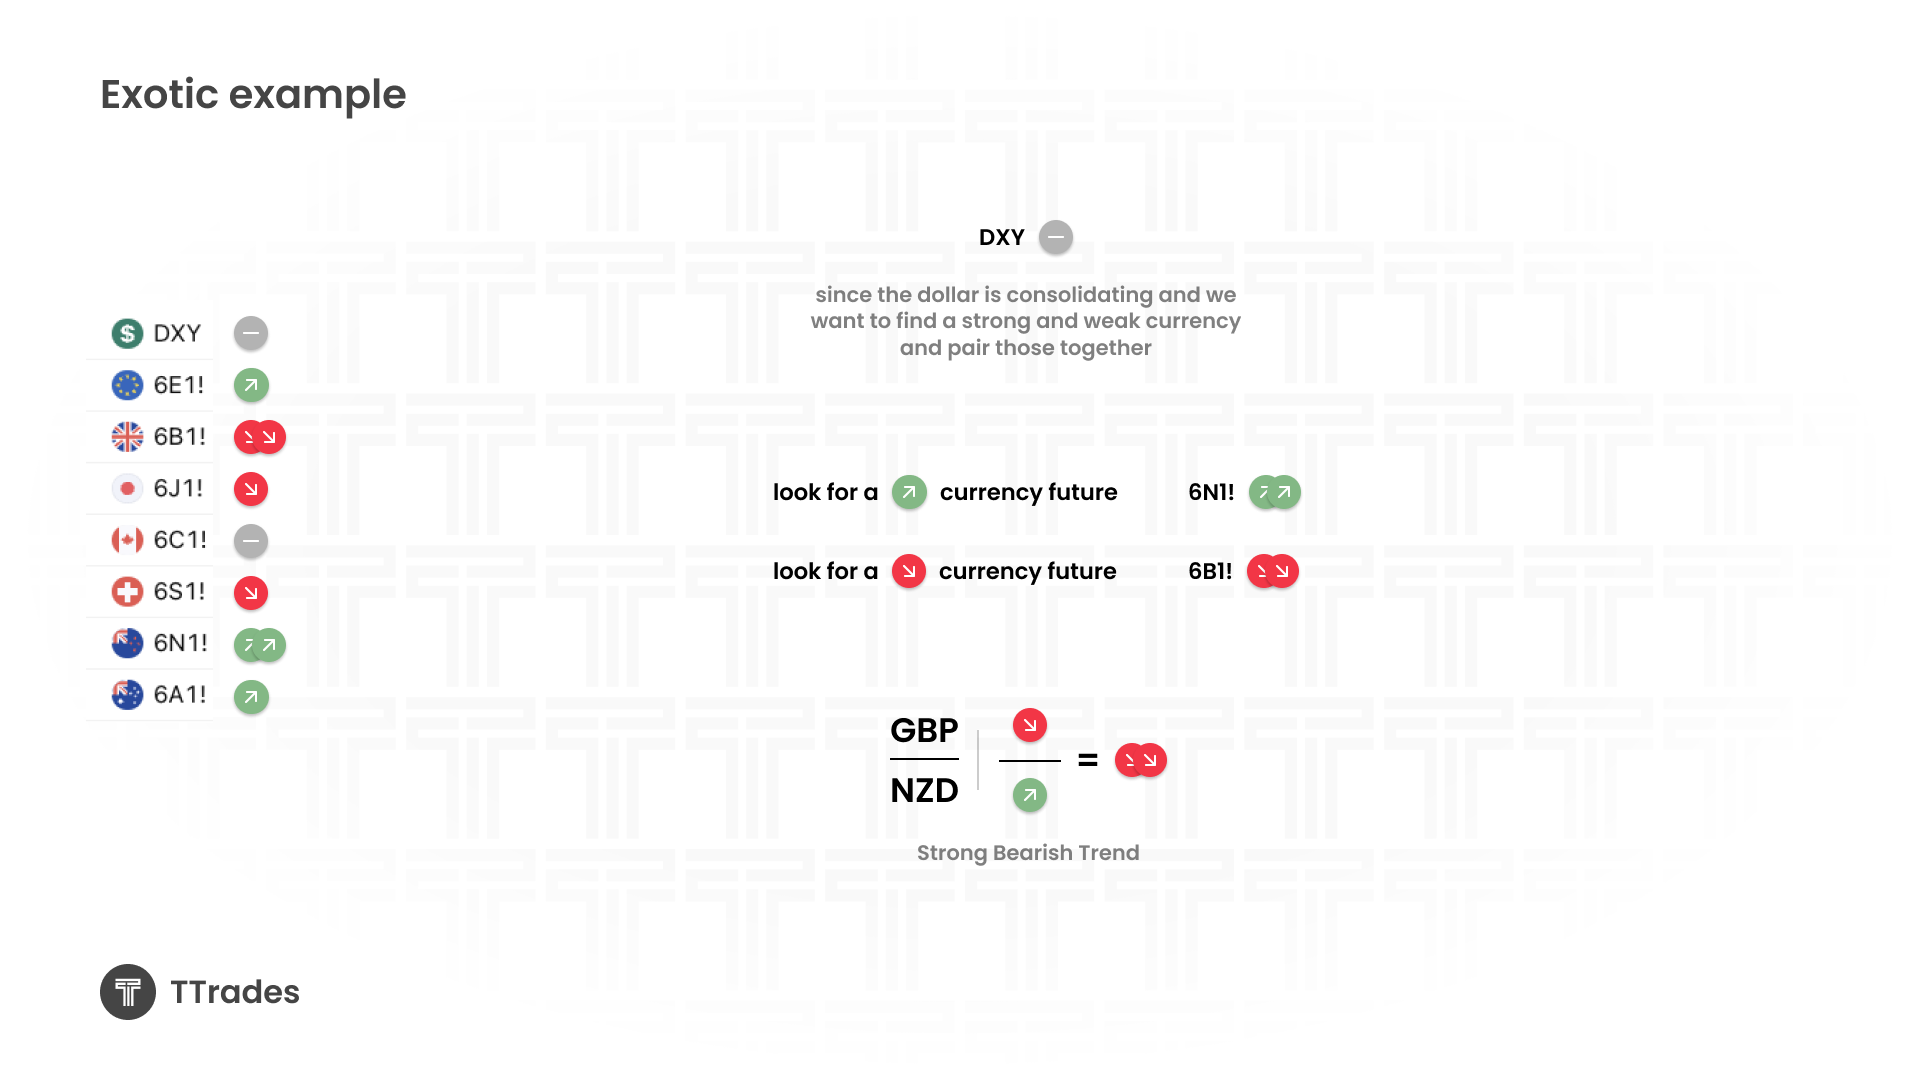Click the Australia flag beside 6A1!
The image size is (1920, 1080).
(127, 695)
